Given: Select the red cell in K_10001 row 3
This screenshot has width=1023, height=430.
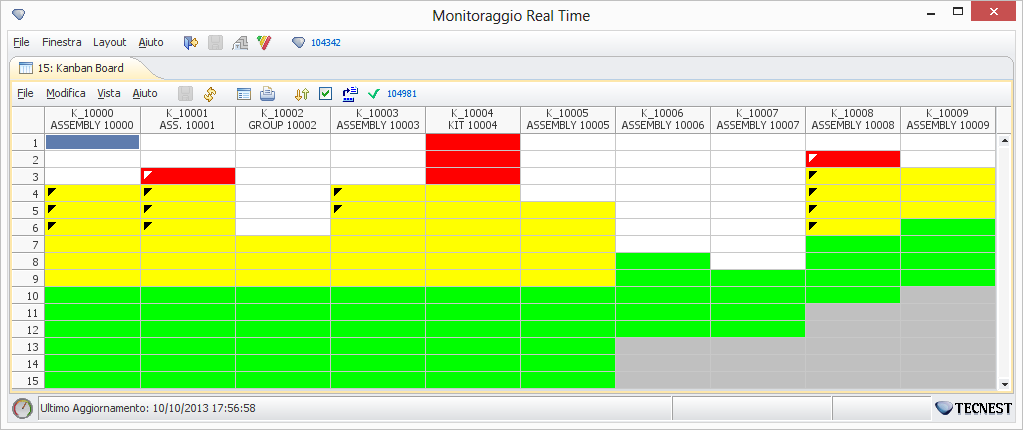Looking at the screenshot, I should pos(188,176).
